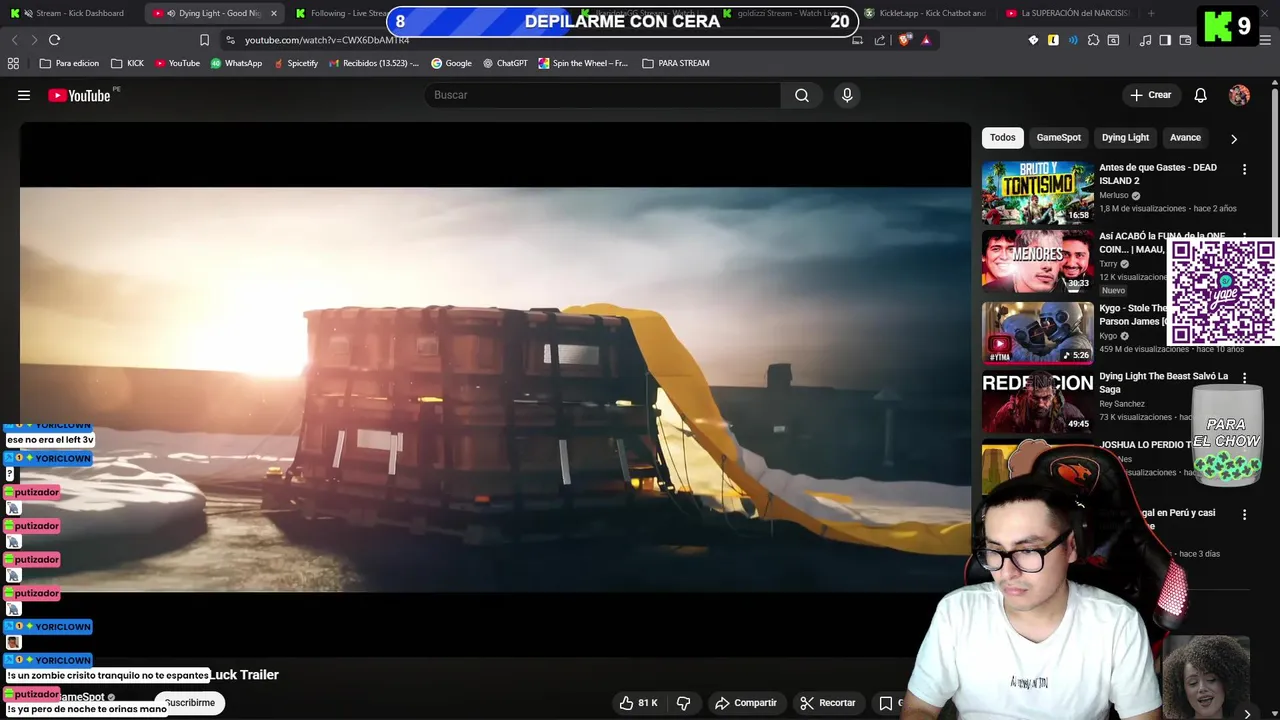Open the Antes de que Gastes thumbnail
The image size is (1280, 720).
pos(1037,193)
